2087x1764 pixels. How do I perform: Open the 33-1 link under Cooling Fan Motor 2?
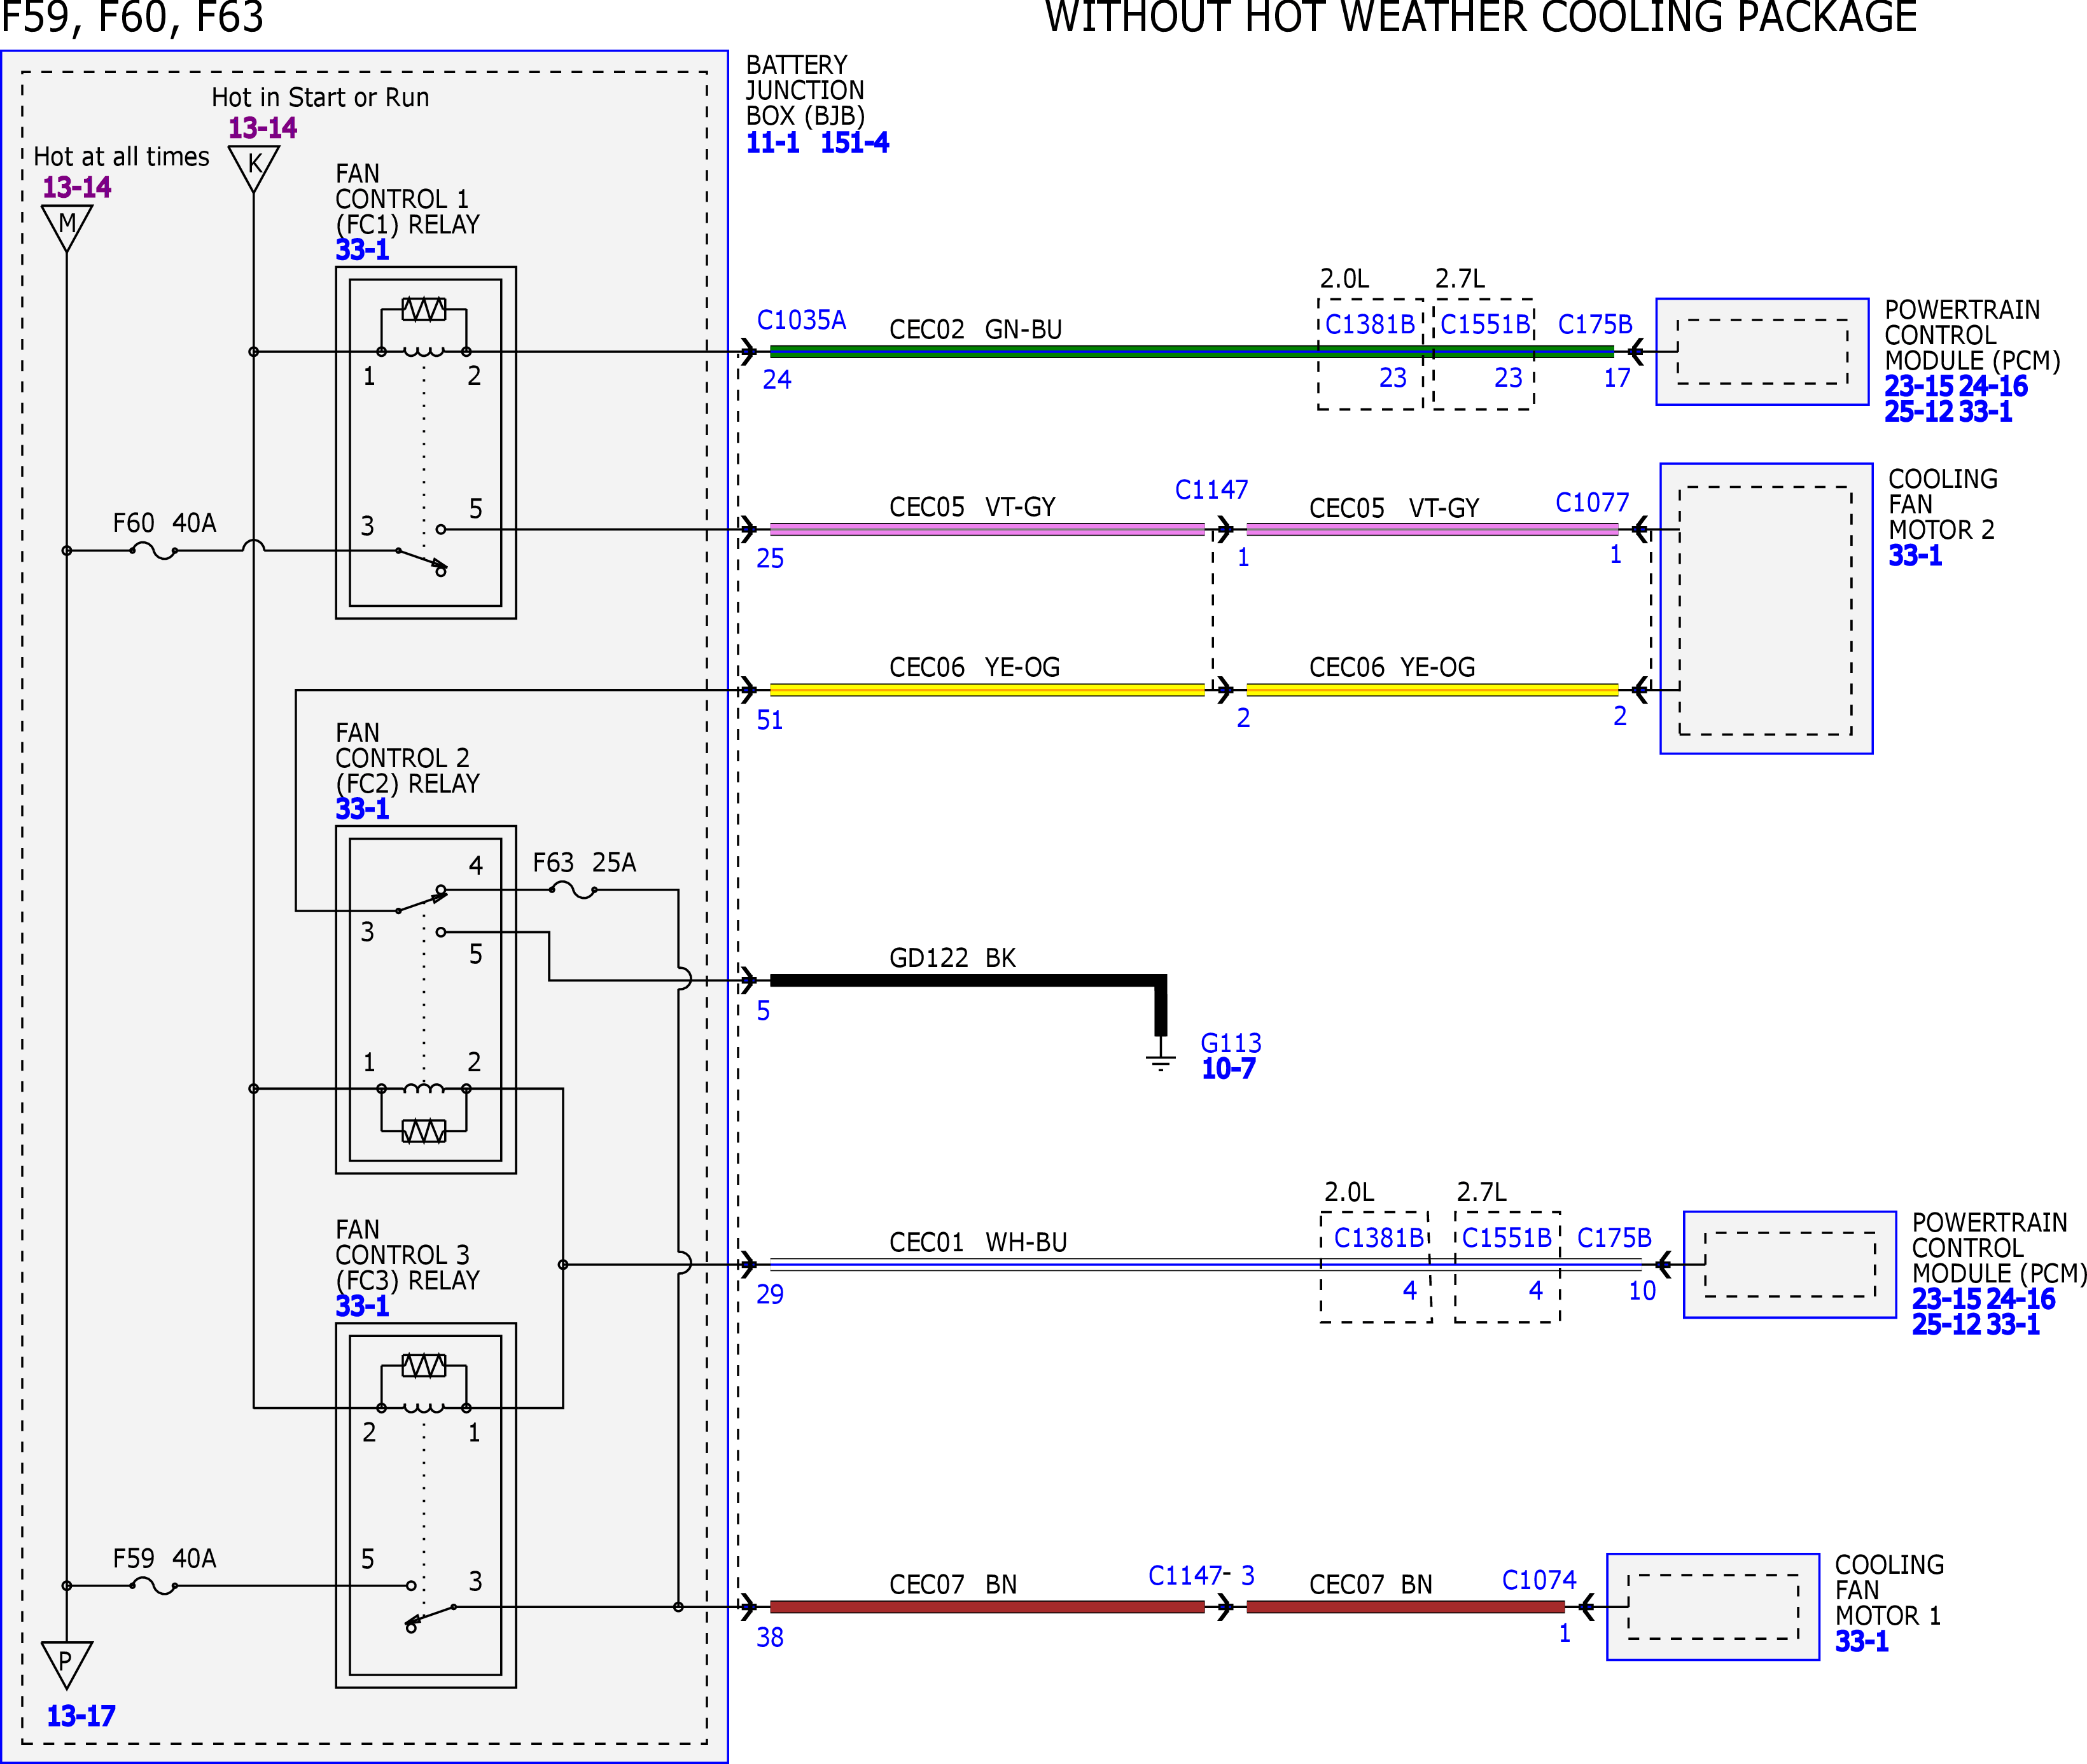coord(1915,556)
